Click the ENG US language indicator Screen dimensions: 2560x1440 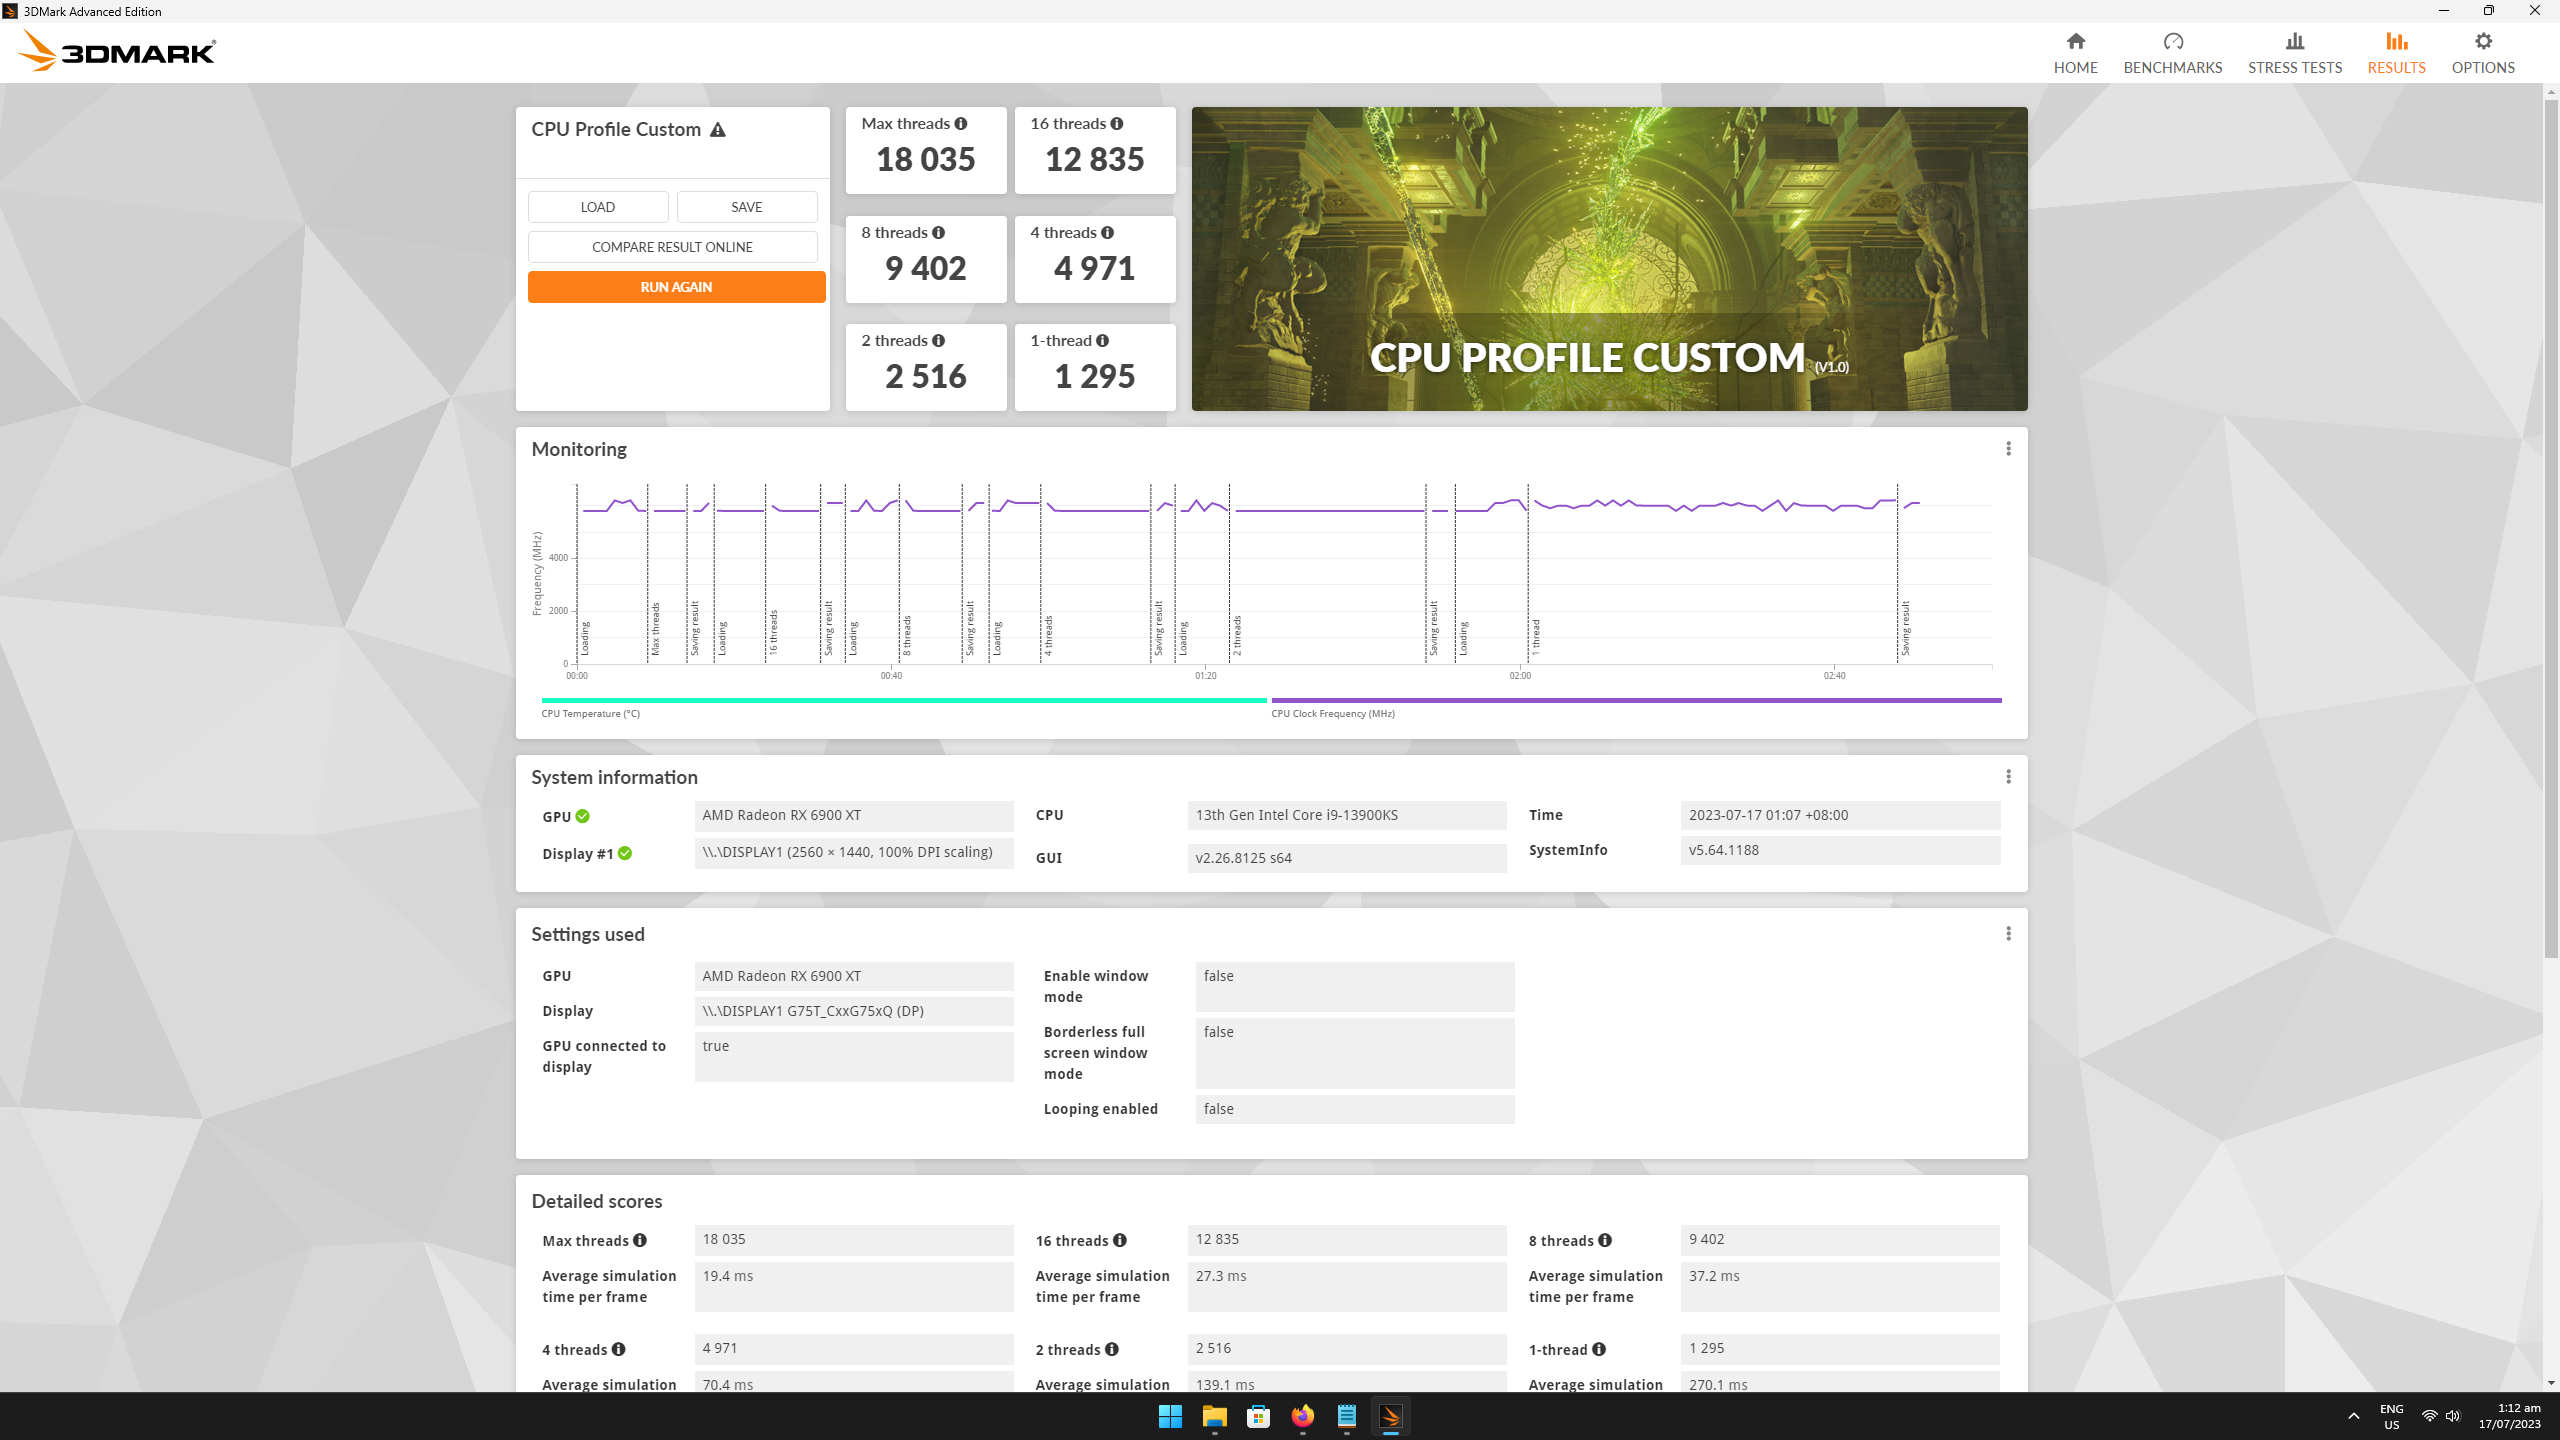(2391, 1417)
